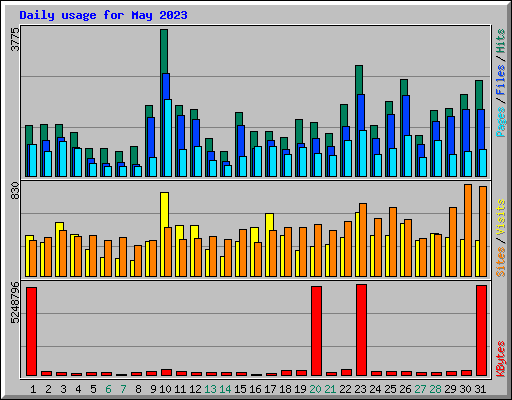
Task: Click the yellow Visits bar for day 10
Action: (164, 210)
